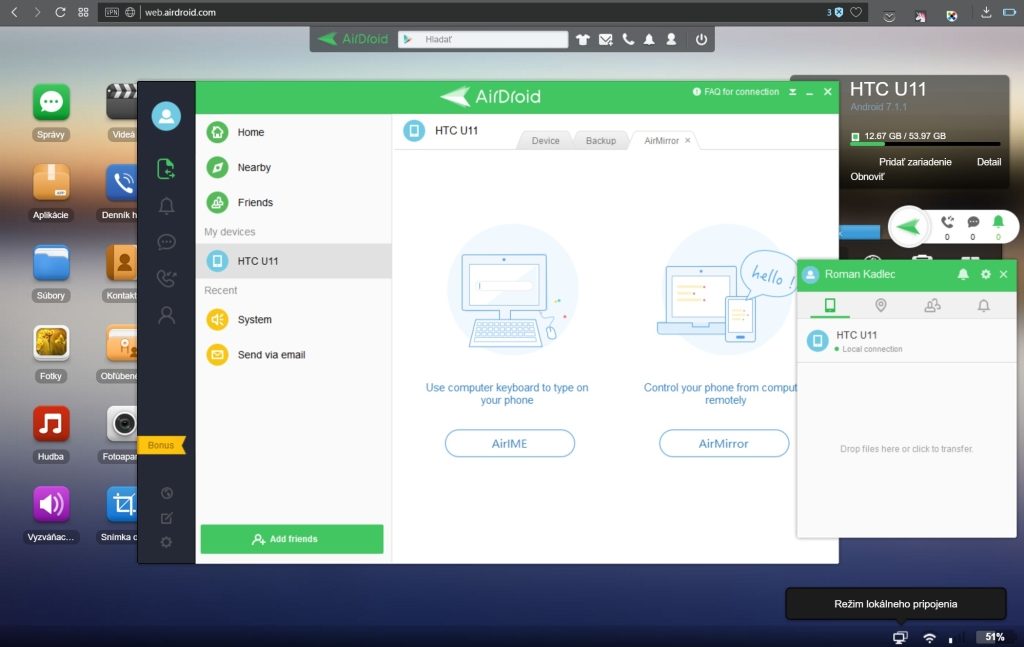This screenshot has height=647, width=1024.
Task: Switch to the Device tab
Action: click(545, 141)
